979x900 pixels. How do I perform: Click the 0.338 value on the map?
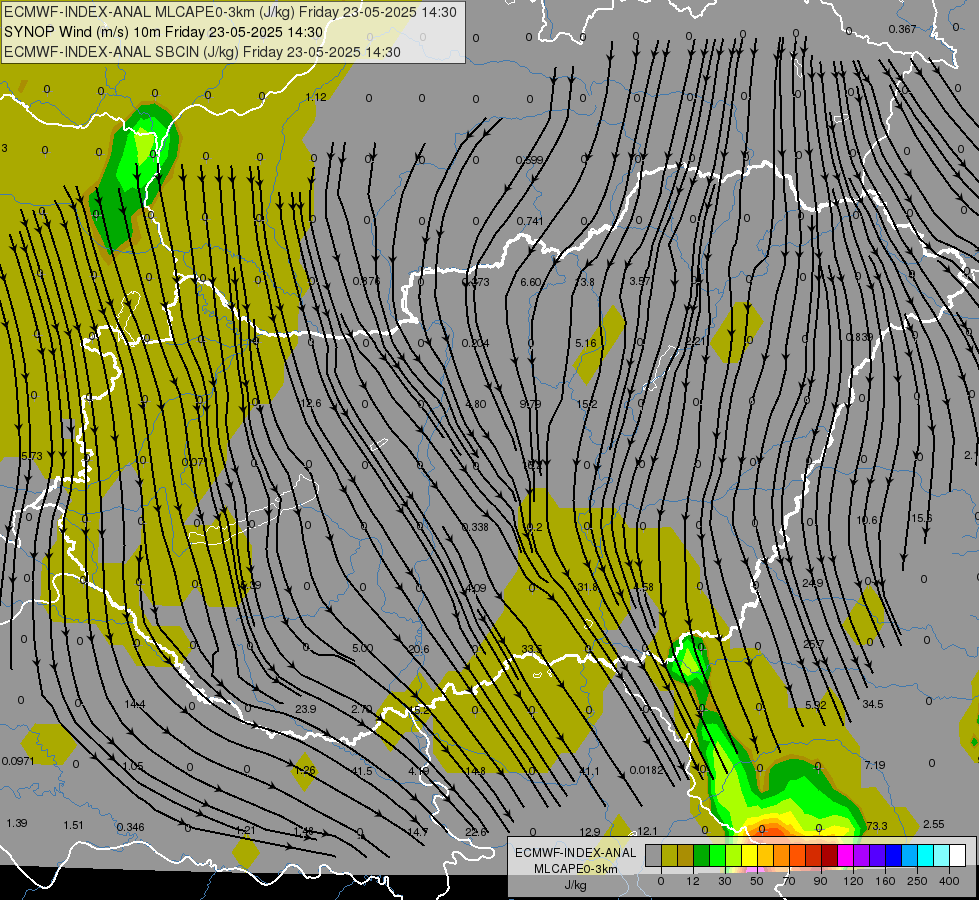[475, 527]
